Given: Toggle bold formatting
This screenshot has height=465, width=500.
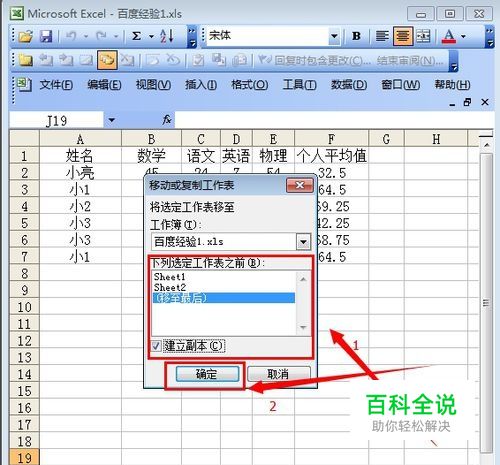Looking at the screenshot, I should tap(356, 36).
